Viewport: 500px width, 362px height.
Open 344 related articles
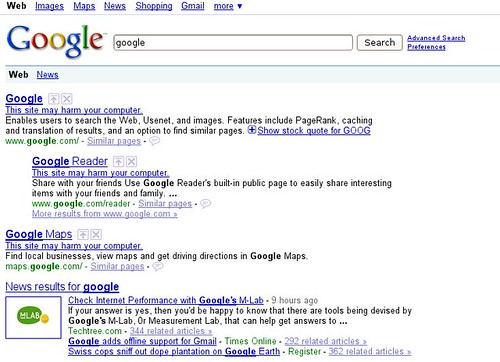[x=171, y=331]
